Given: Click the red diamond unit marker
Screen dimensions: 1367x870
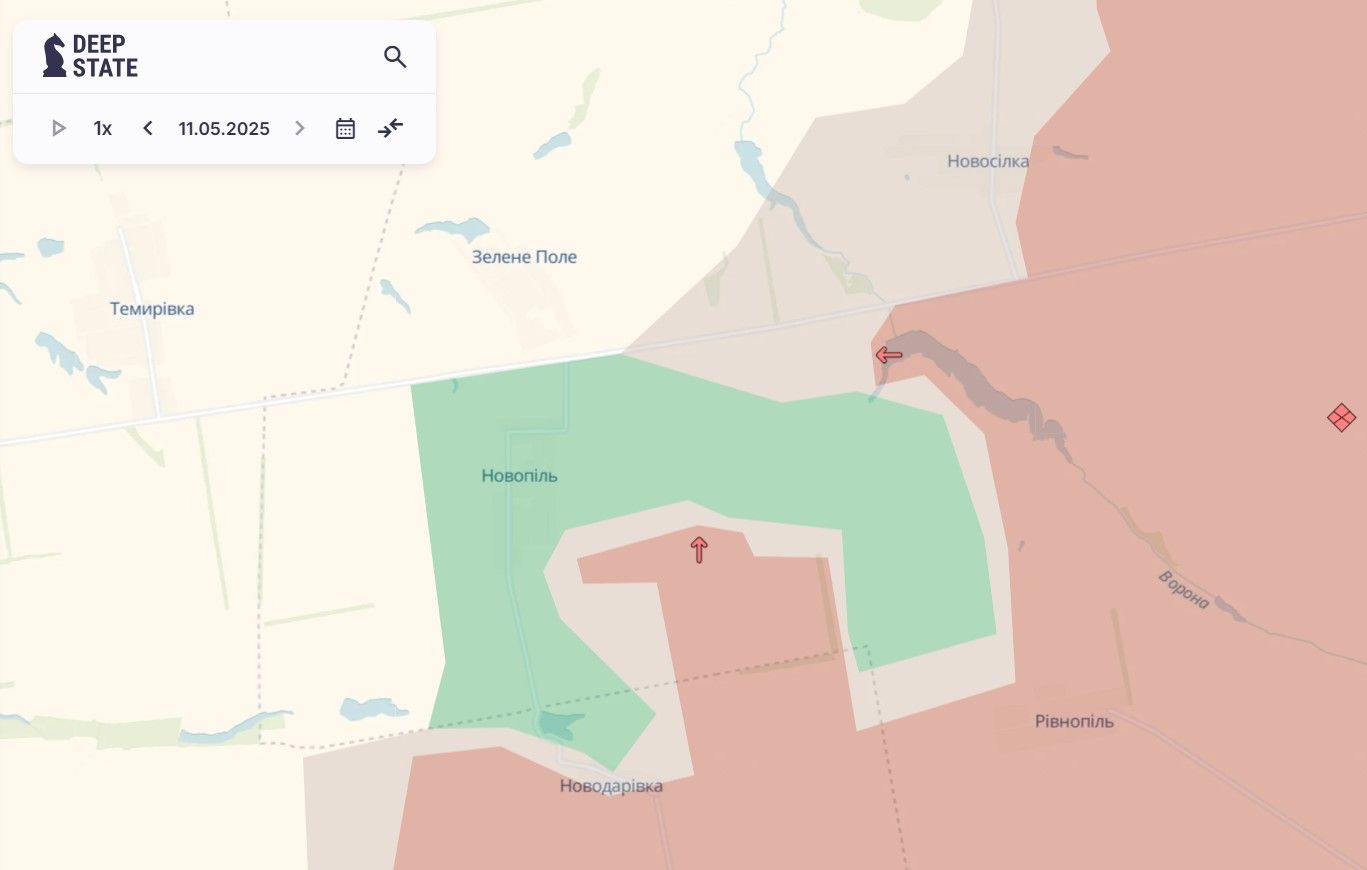Looking at the screenshot, I should (1341, 417).
